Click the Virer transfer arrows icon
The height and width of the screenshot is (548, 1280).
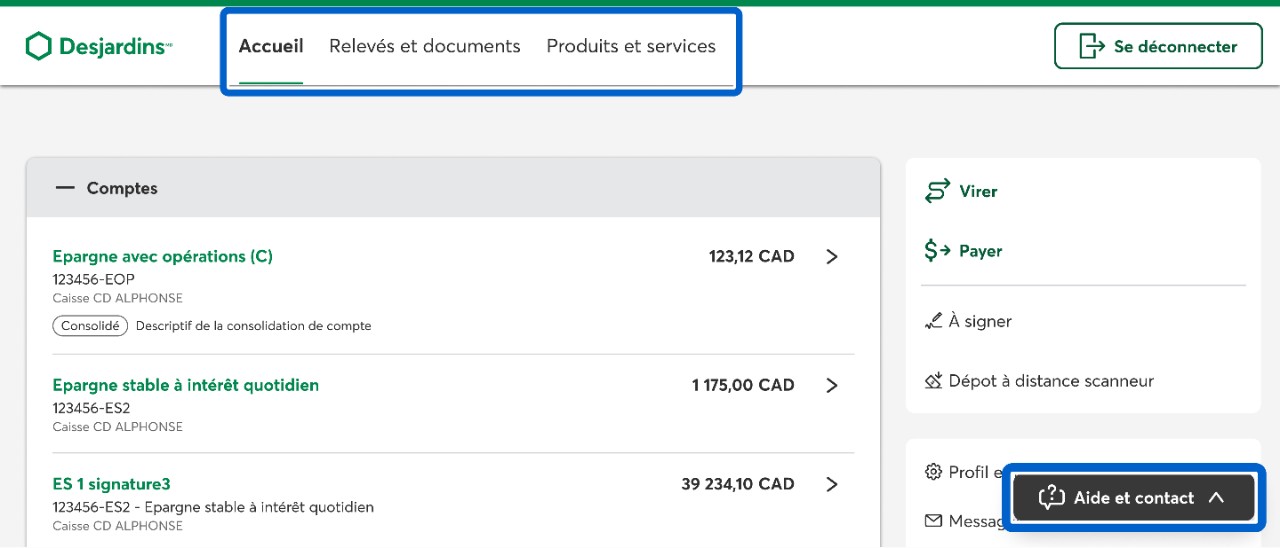pyautogui.click(x=937, y=191)
